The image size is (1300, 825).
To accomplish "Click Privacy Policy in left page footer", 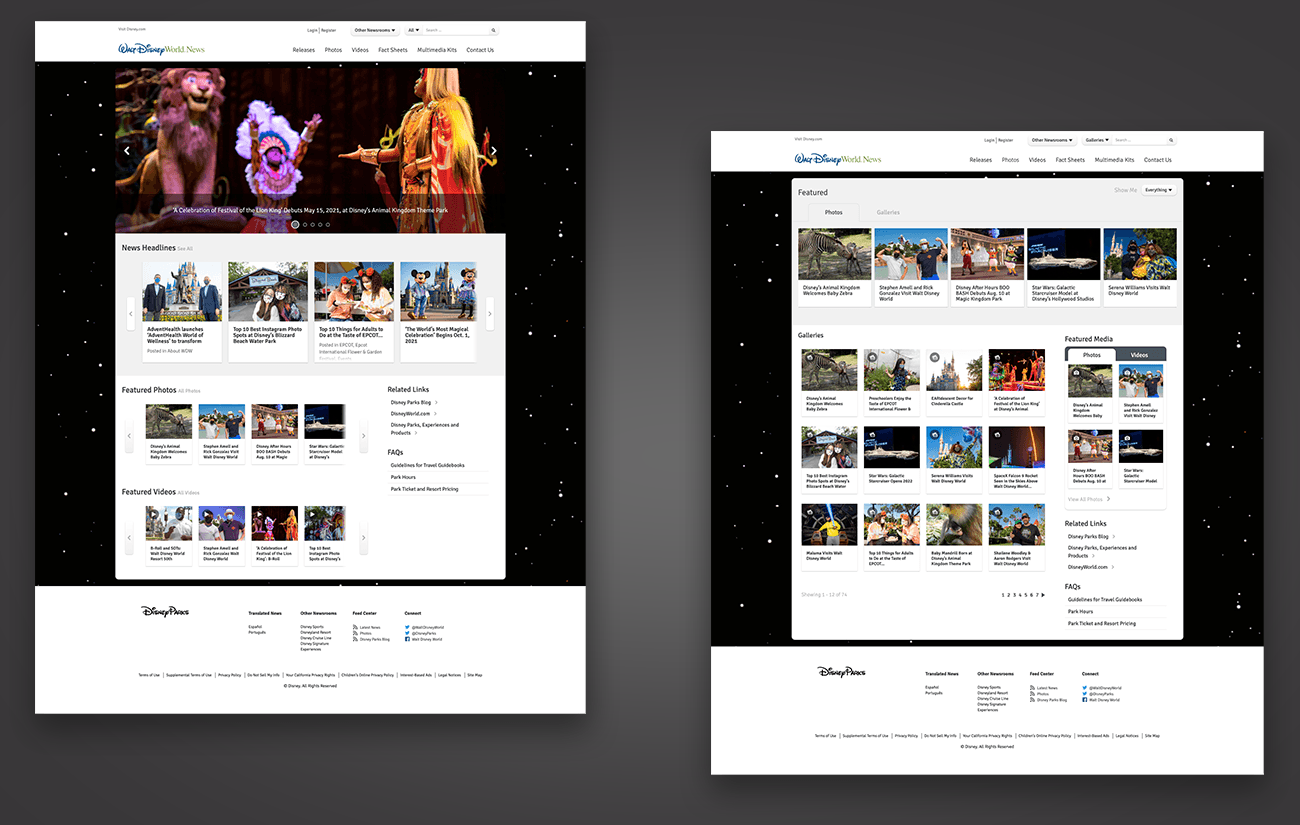I will (x=229, y=675).
